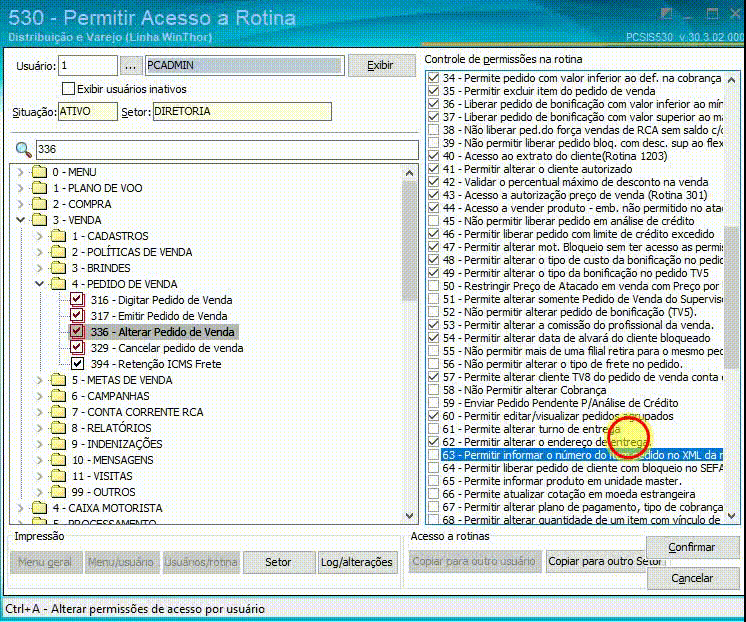Viewport: 746px width, 622px height.
Task: Open Log/alterações
Action: pyautogui.click(x=357, y=562)
